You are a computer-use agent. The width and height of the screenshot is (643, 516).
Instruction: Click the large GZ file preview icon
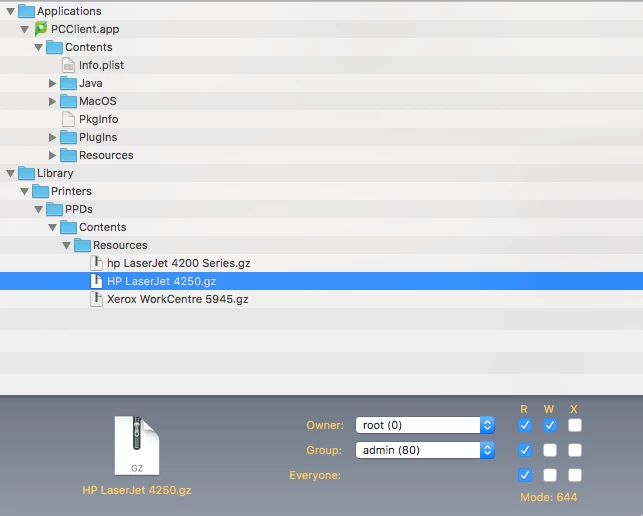[137, 445]
